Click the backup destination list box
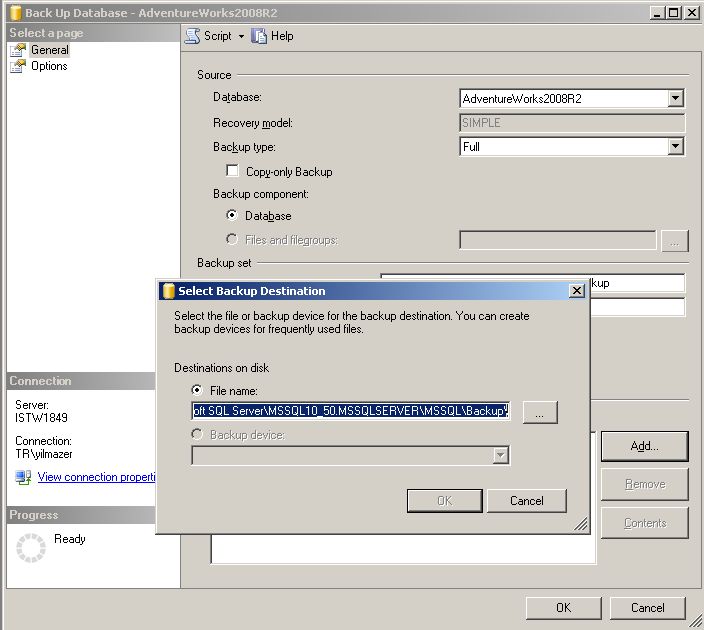Viewport: 704px width, 630px height. 403,549
